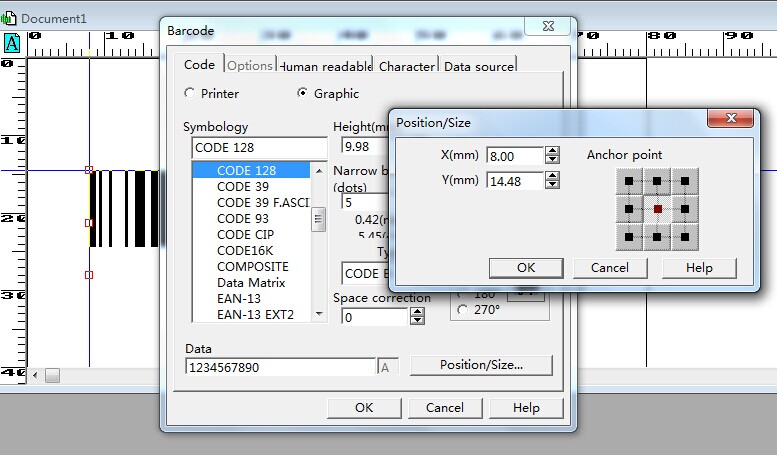Select the bottom-center anchor point
Screen dimensions: 777x455
tap(657, 237)
